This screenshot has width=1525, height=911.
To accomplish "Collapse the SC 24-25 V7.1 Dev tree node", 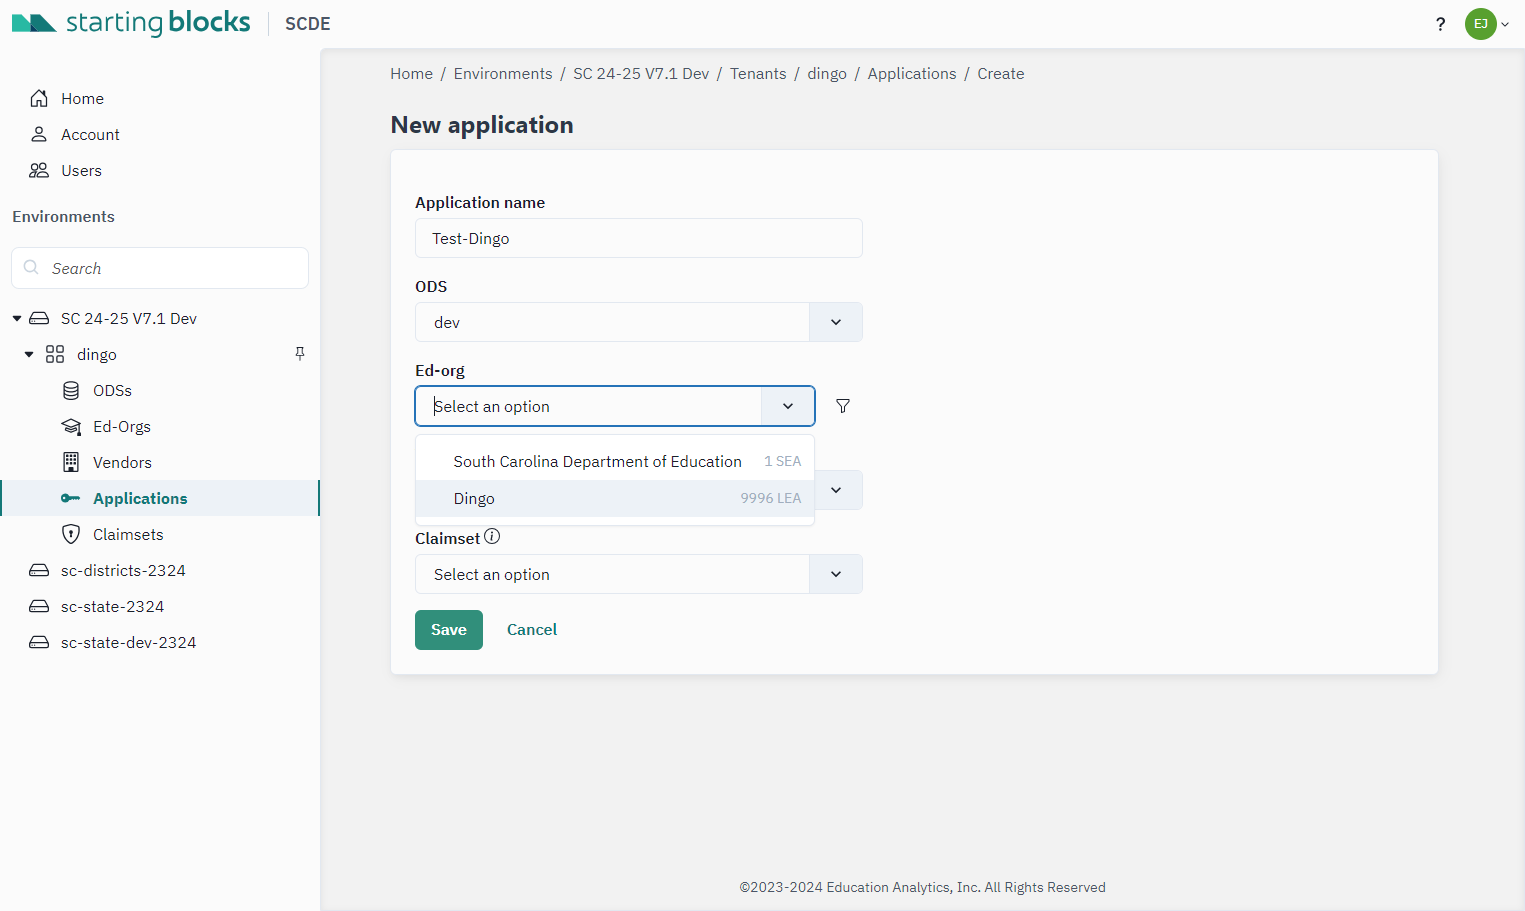I will click(x=17, y=318).
